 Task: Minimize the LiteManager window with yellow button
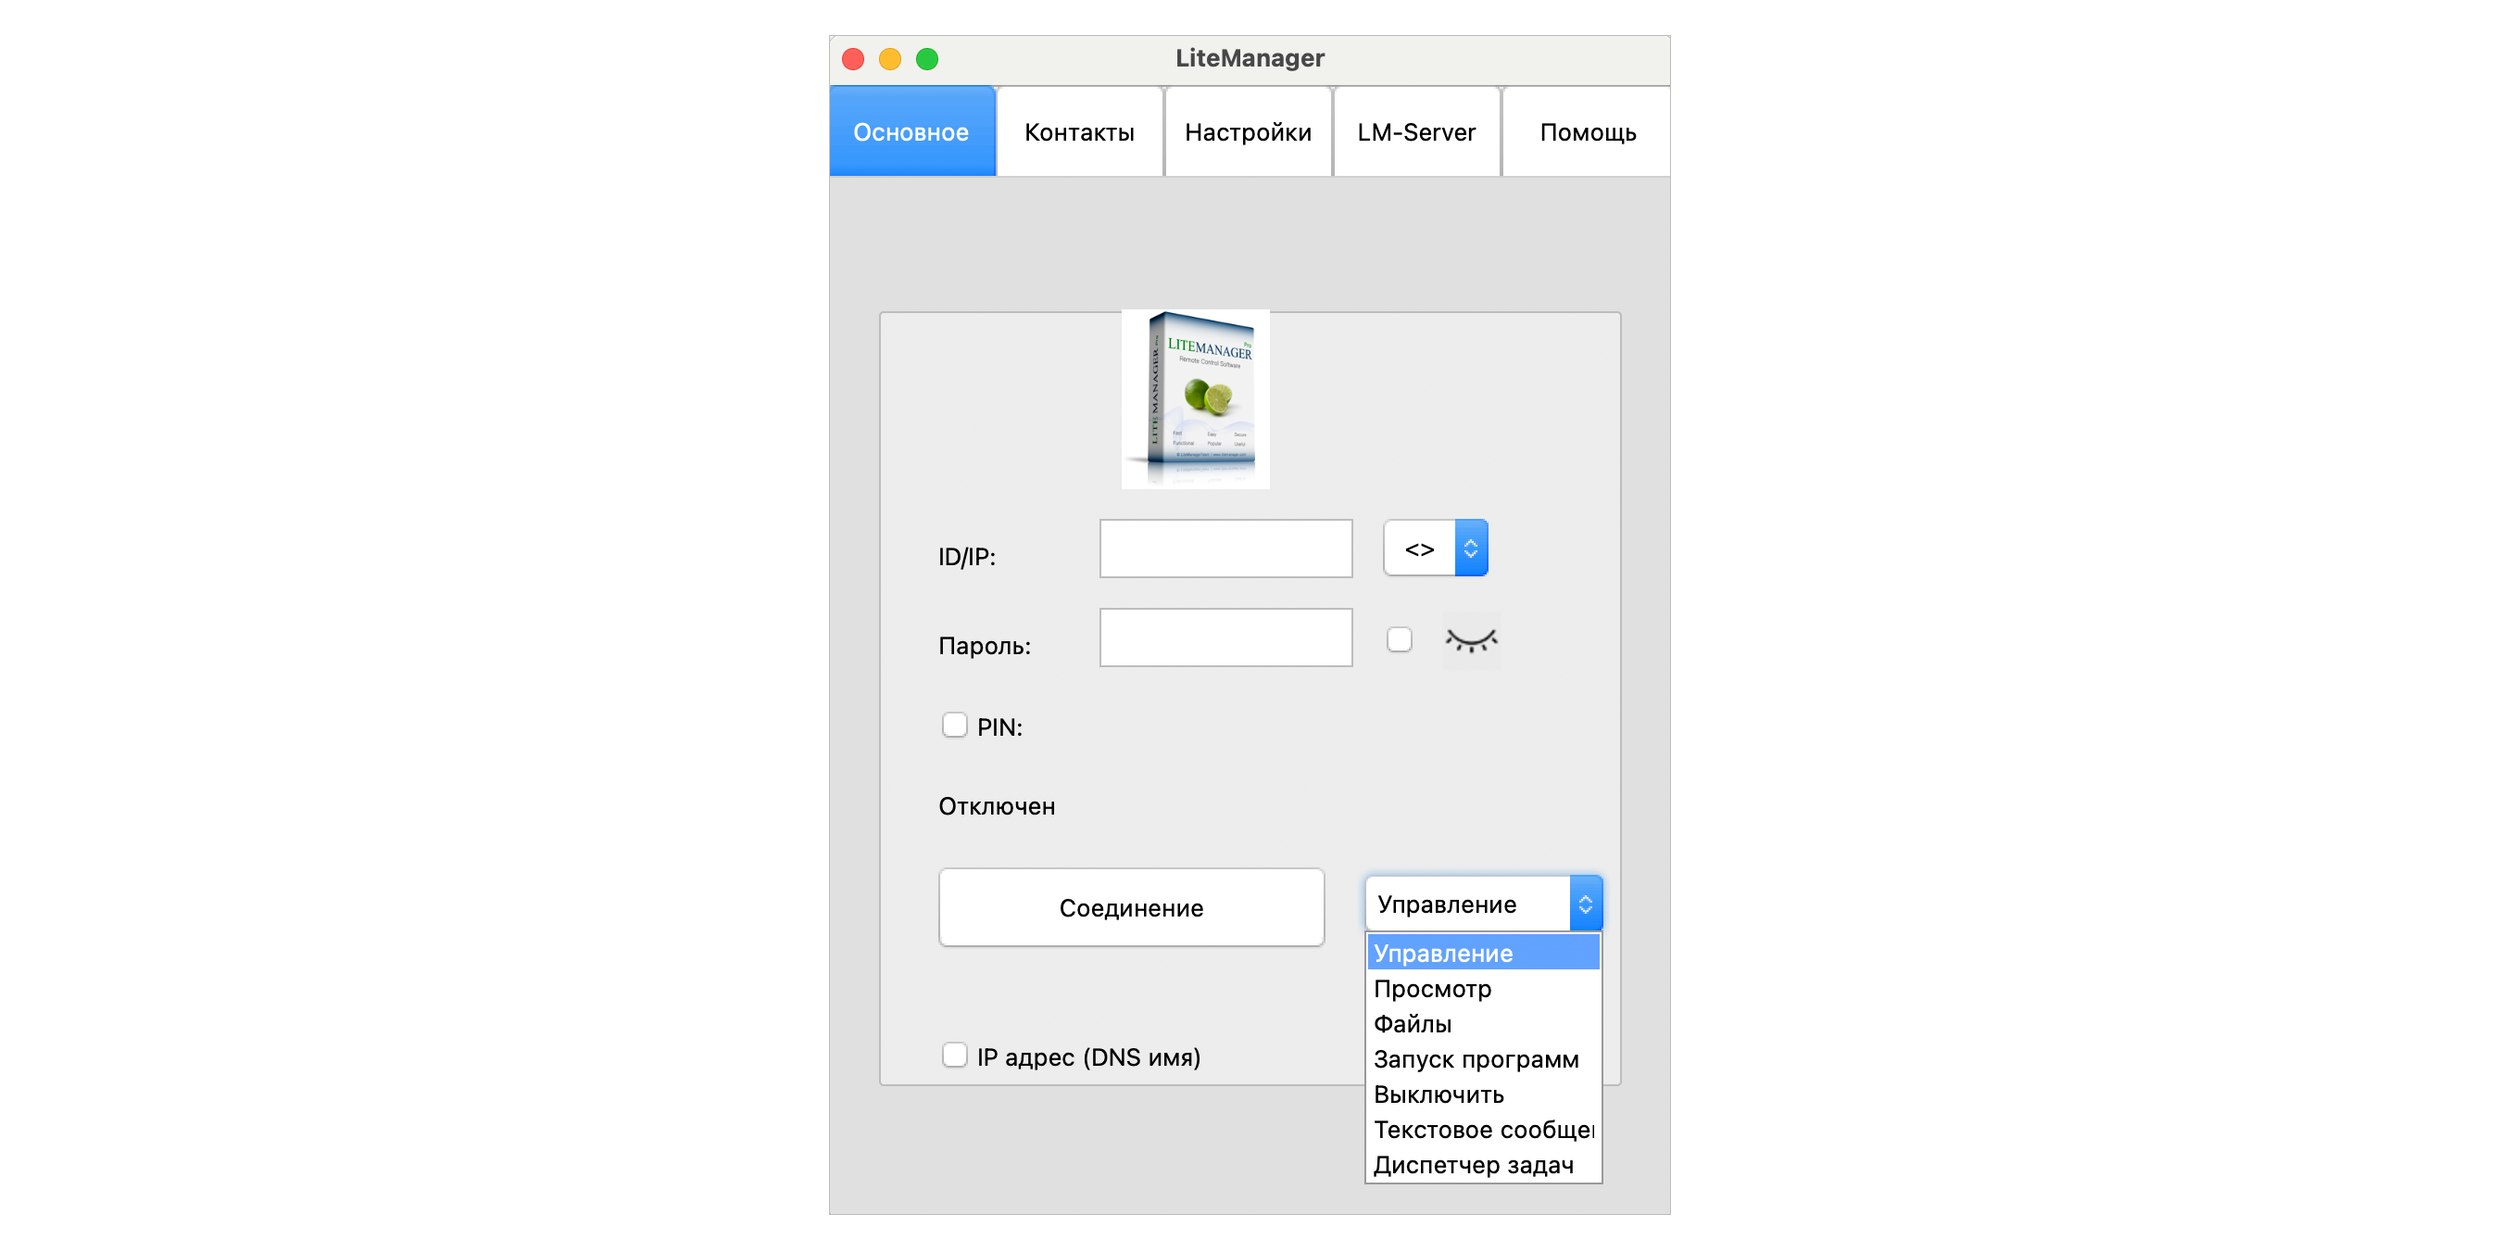point(890,59)
